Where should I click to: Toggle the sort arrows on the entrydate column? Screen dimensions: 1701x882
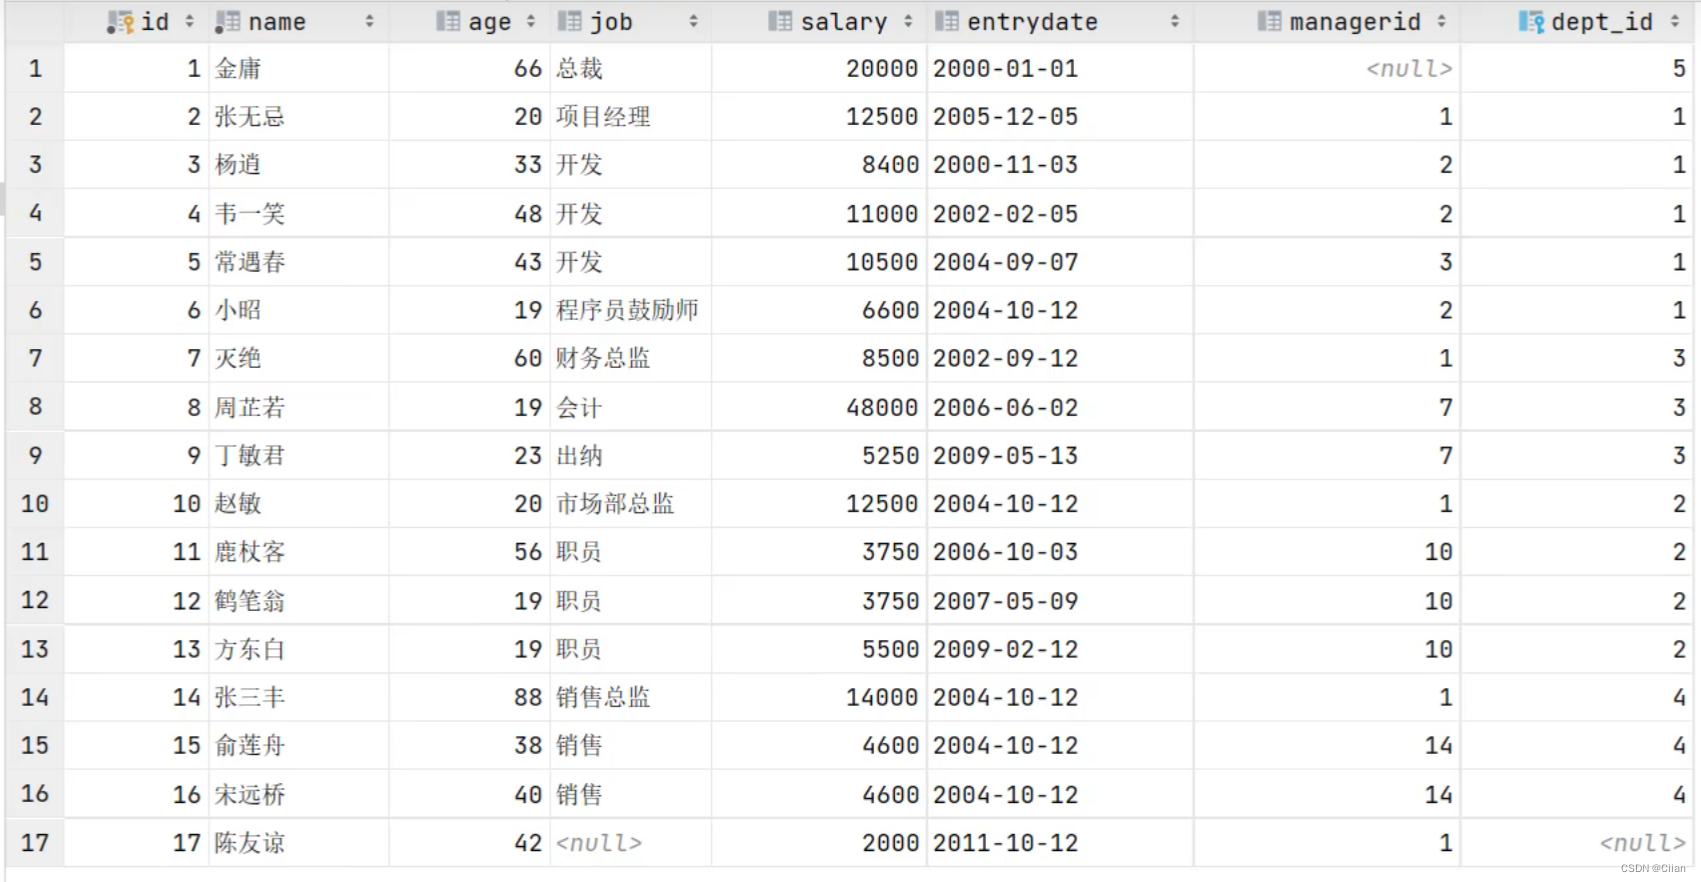click(x=1174, y=21)
